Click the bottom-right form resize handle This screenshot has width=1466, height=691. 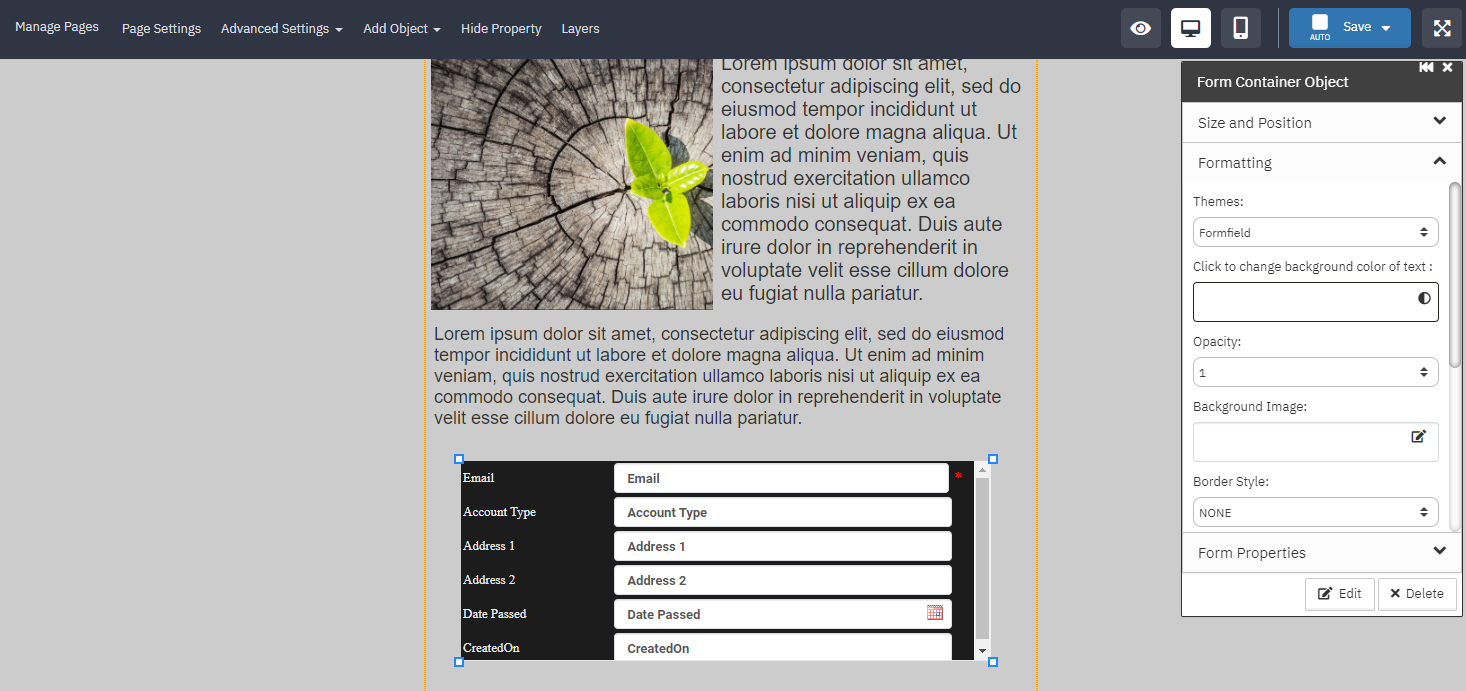(x=993, y=662)
